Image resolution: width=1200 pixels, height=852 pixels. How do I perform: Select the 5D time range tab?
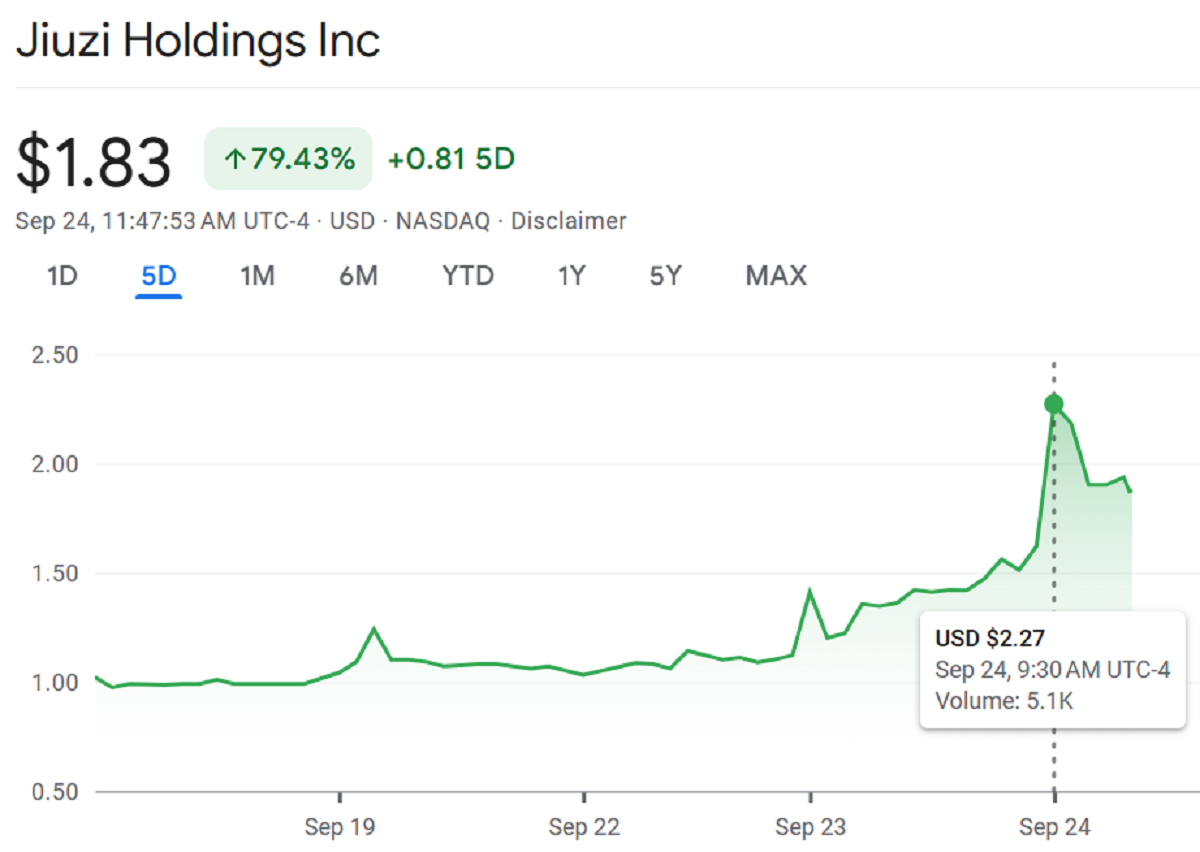point(159,276)
